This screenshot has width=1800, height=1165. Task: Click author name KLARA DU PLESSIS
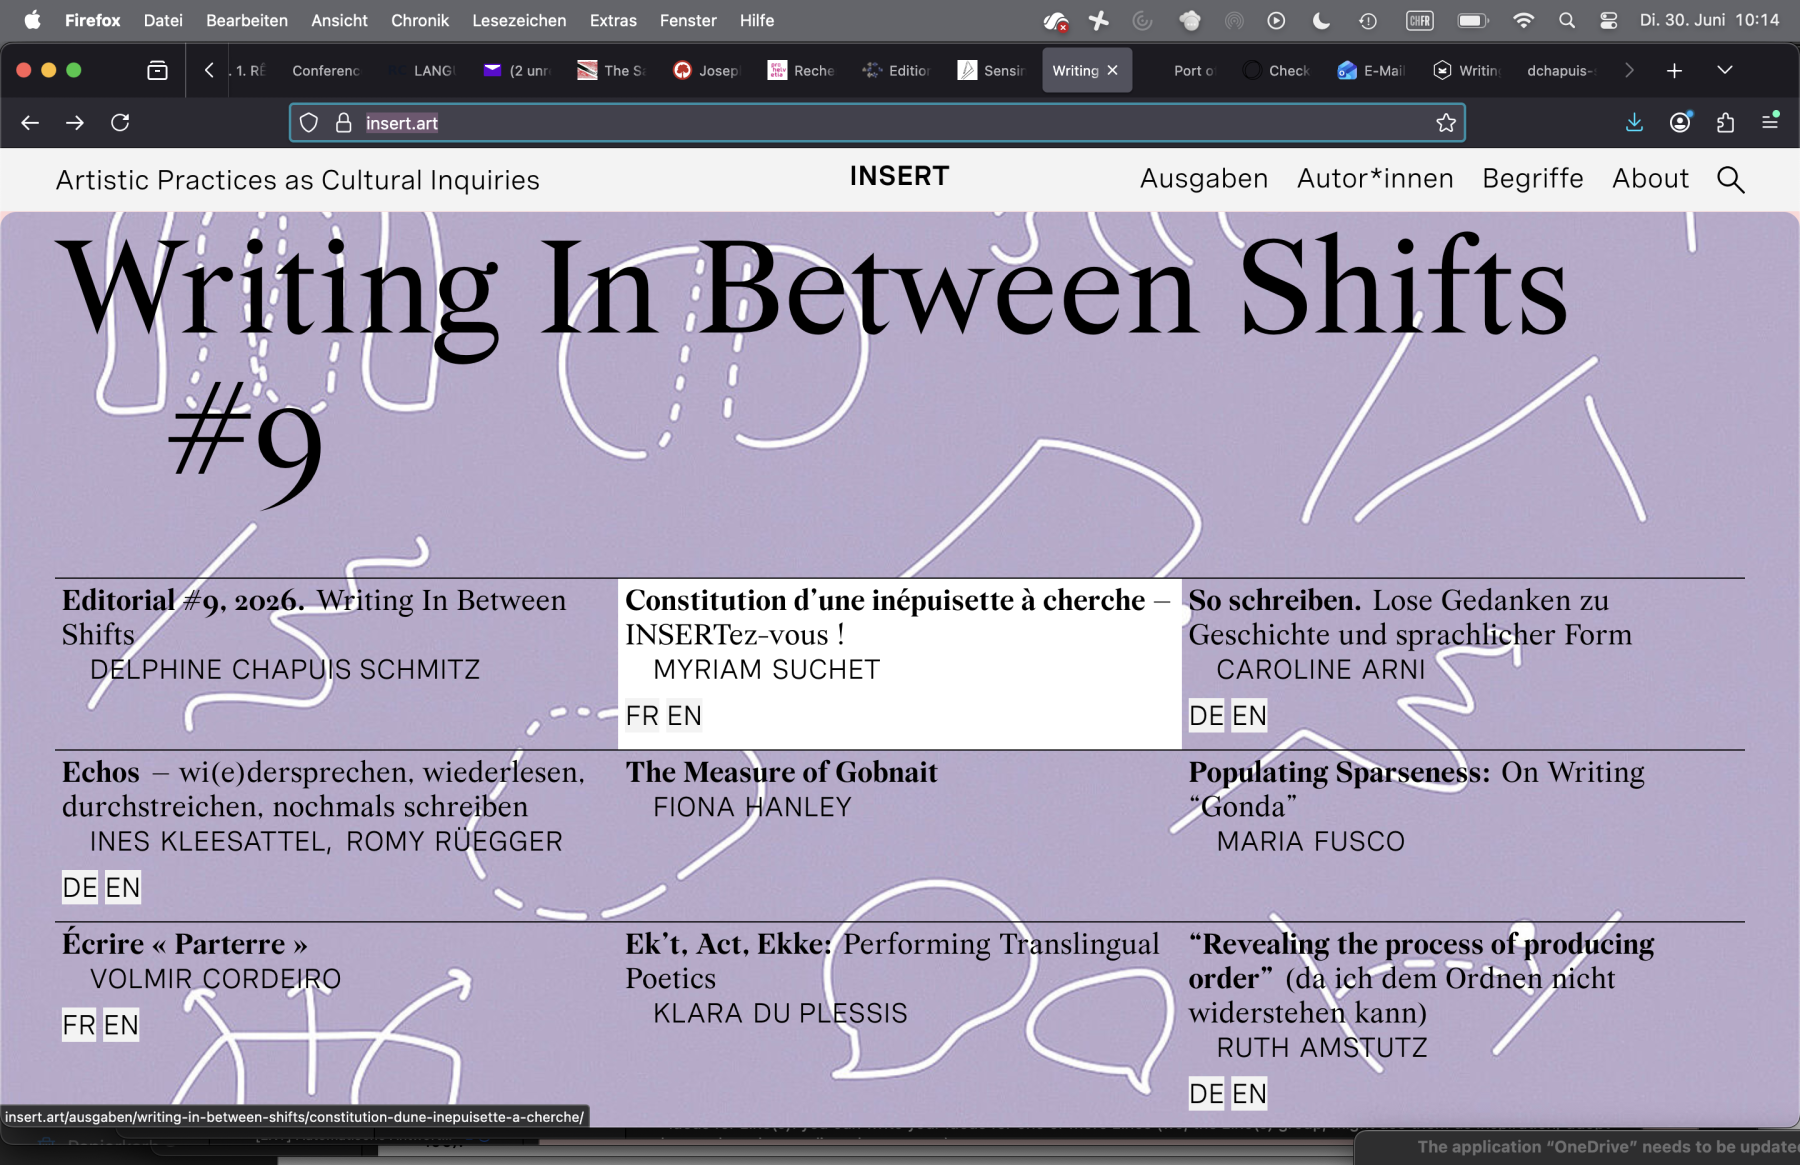click(x=780, y=1013)
